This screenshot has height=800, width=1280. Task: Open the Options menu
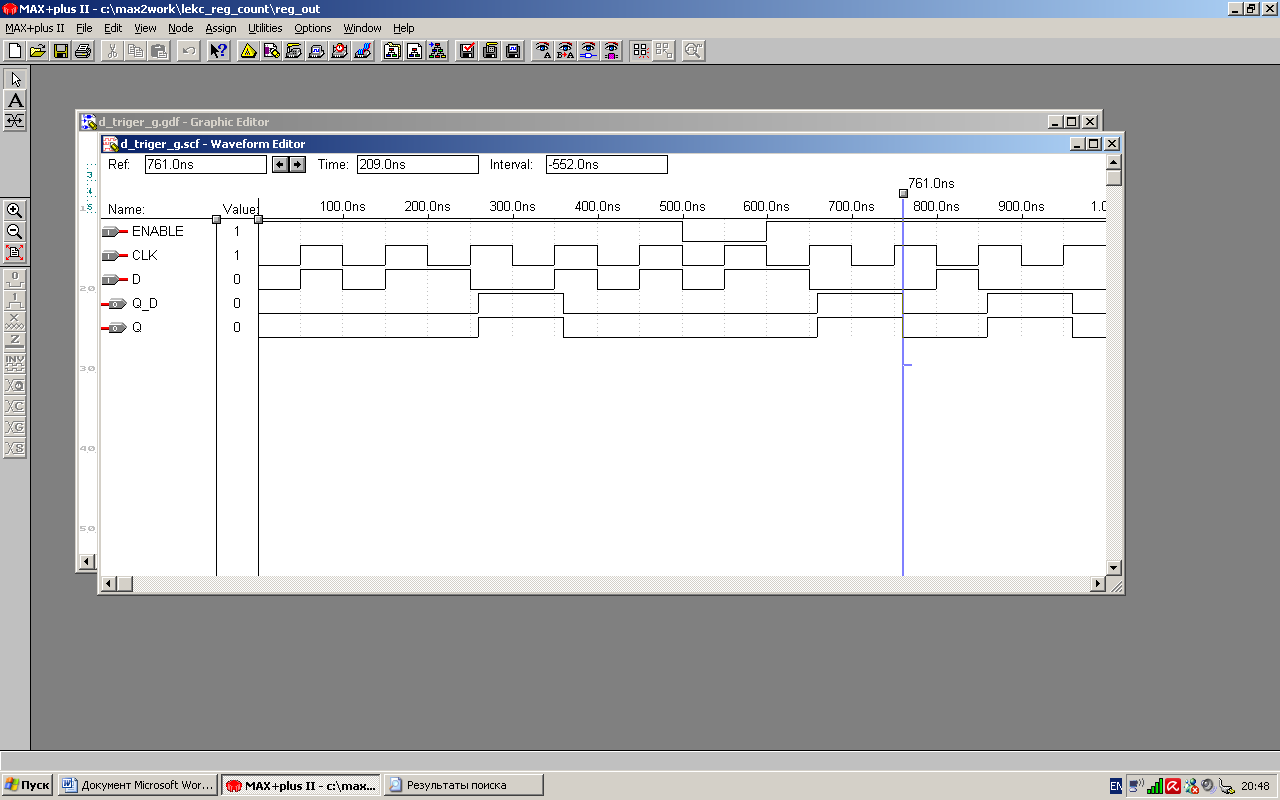point(313,28)
